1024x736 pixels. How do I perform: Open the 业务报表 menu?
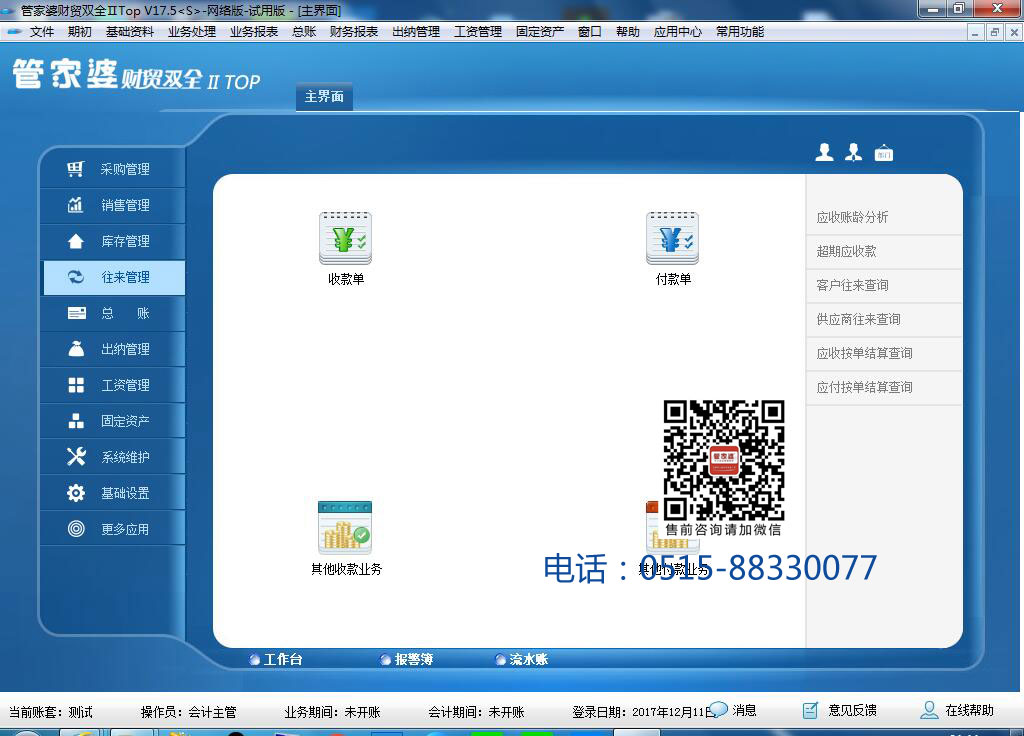[253, 31]
